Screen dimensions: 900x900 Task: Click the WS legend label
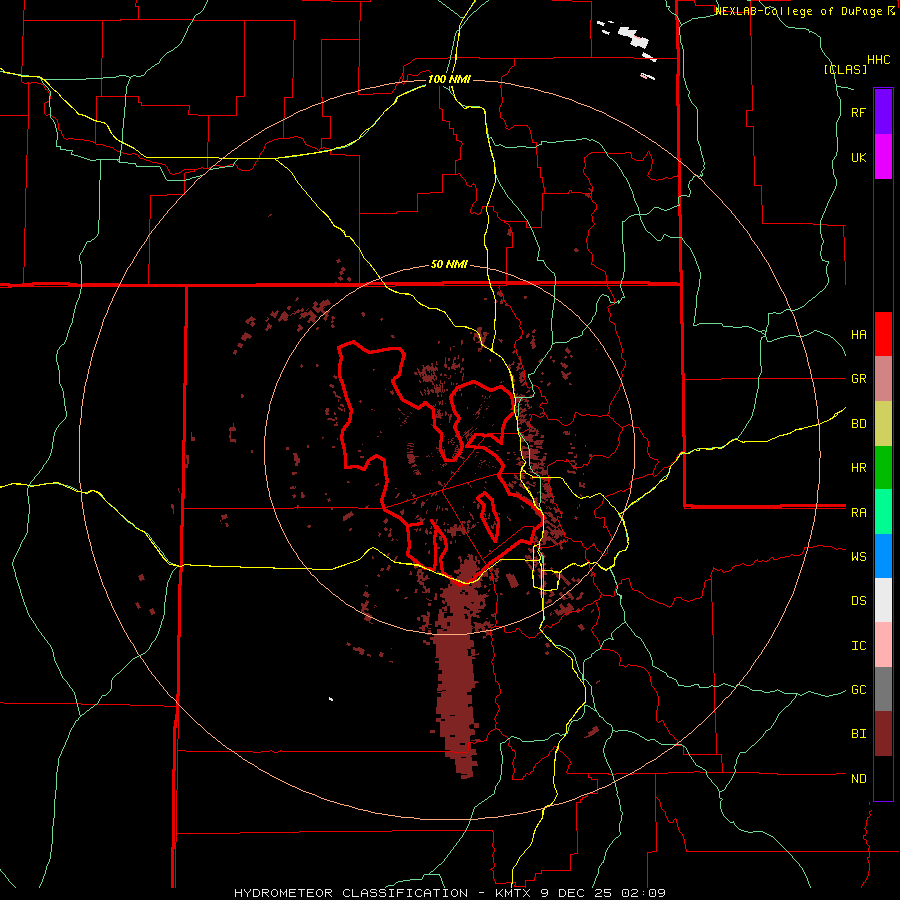click(x=858, y=556)
